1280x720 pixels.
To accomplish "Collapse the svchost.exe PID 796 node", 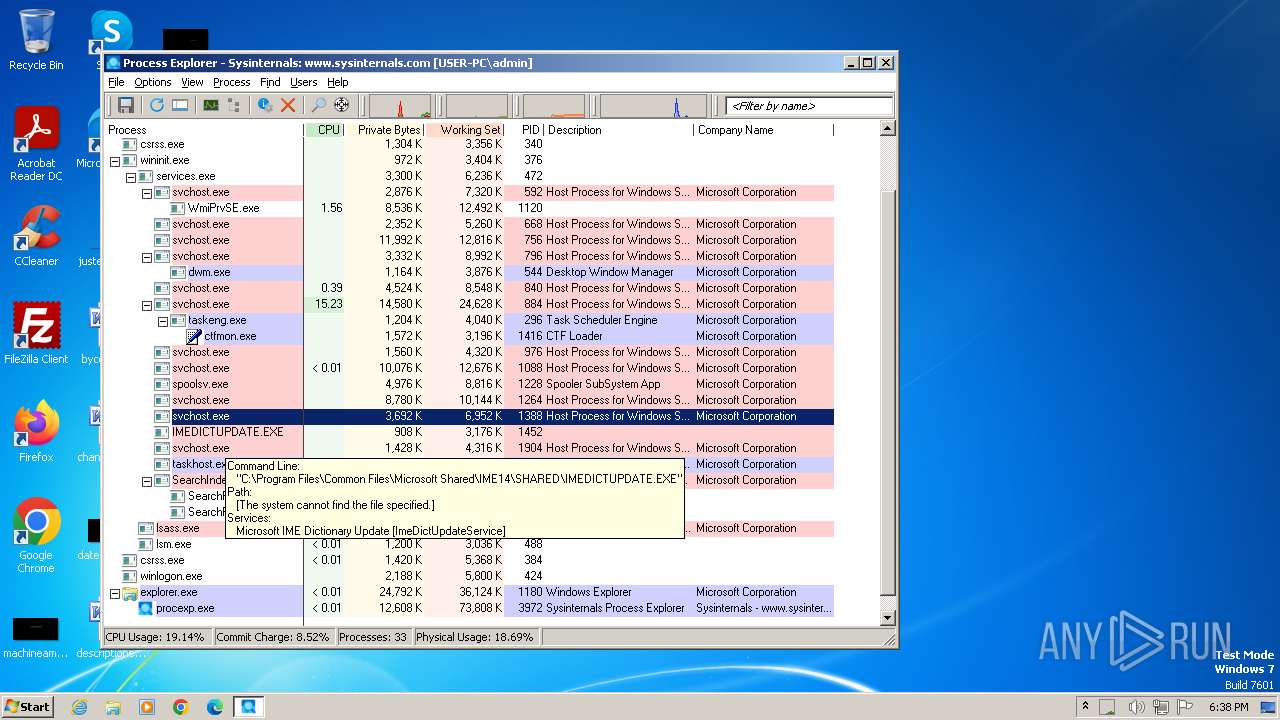I will pyautogui.click(x=146, y=256).
